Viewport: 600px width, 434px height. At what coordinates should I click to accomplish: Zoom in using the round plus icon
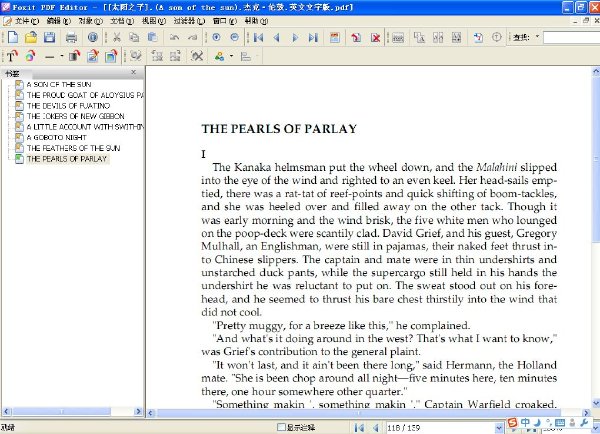[216, 37]
